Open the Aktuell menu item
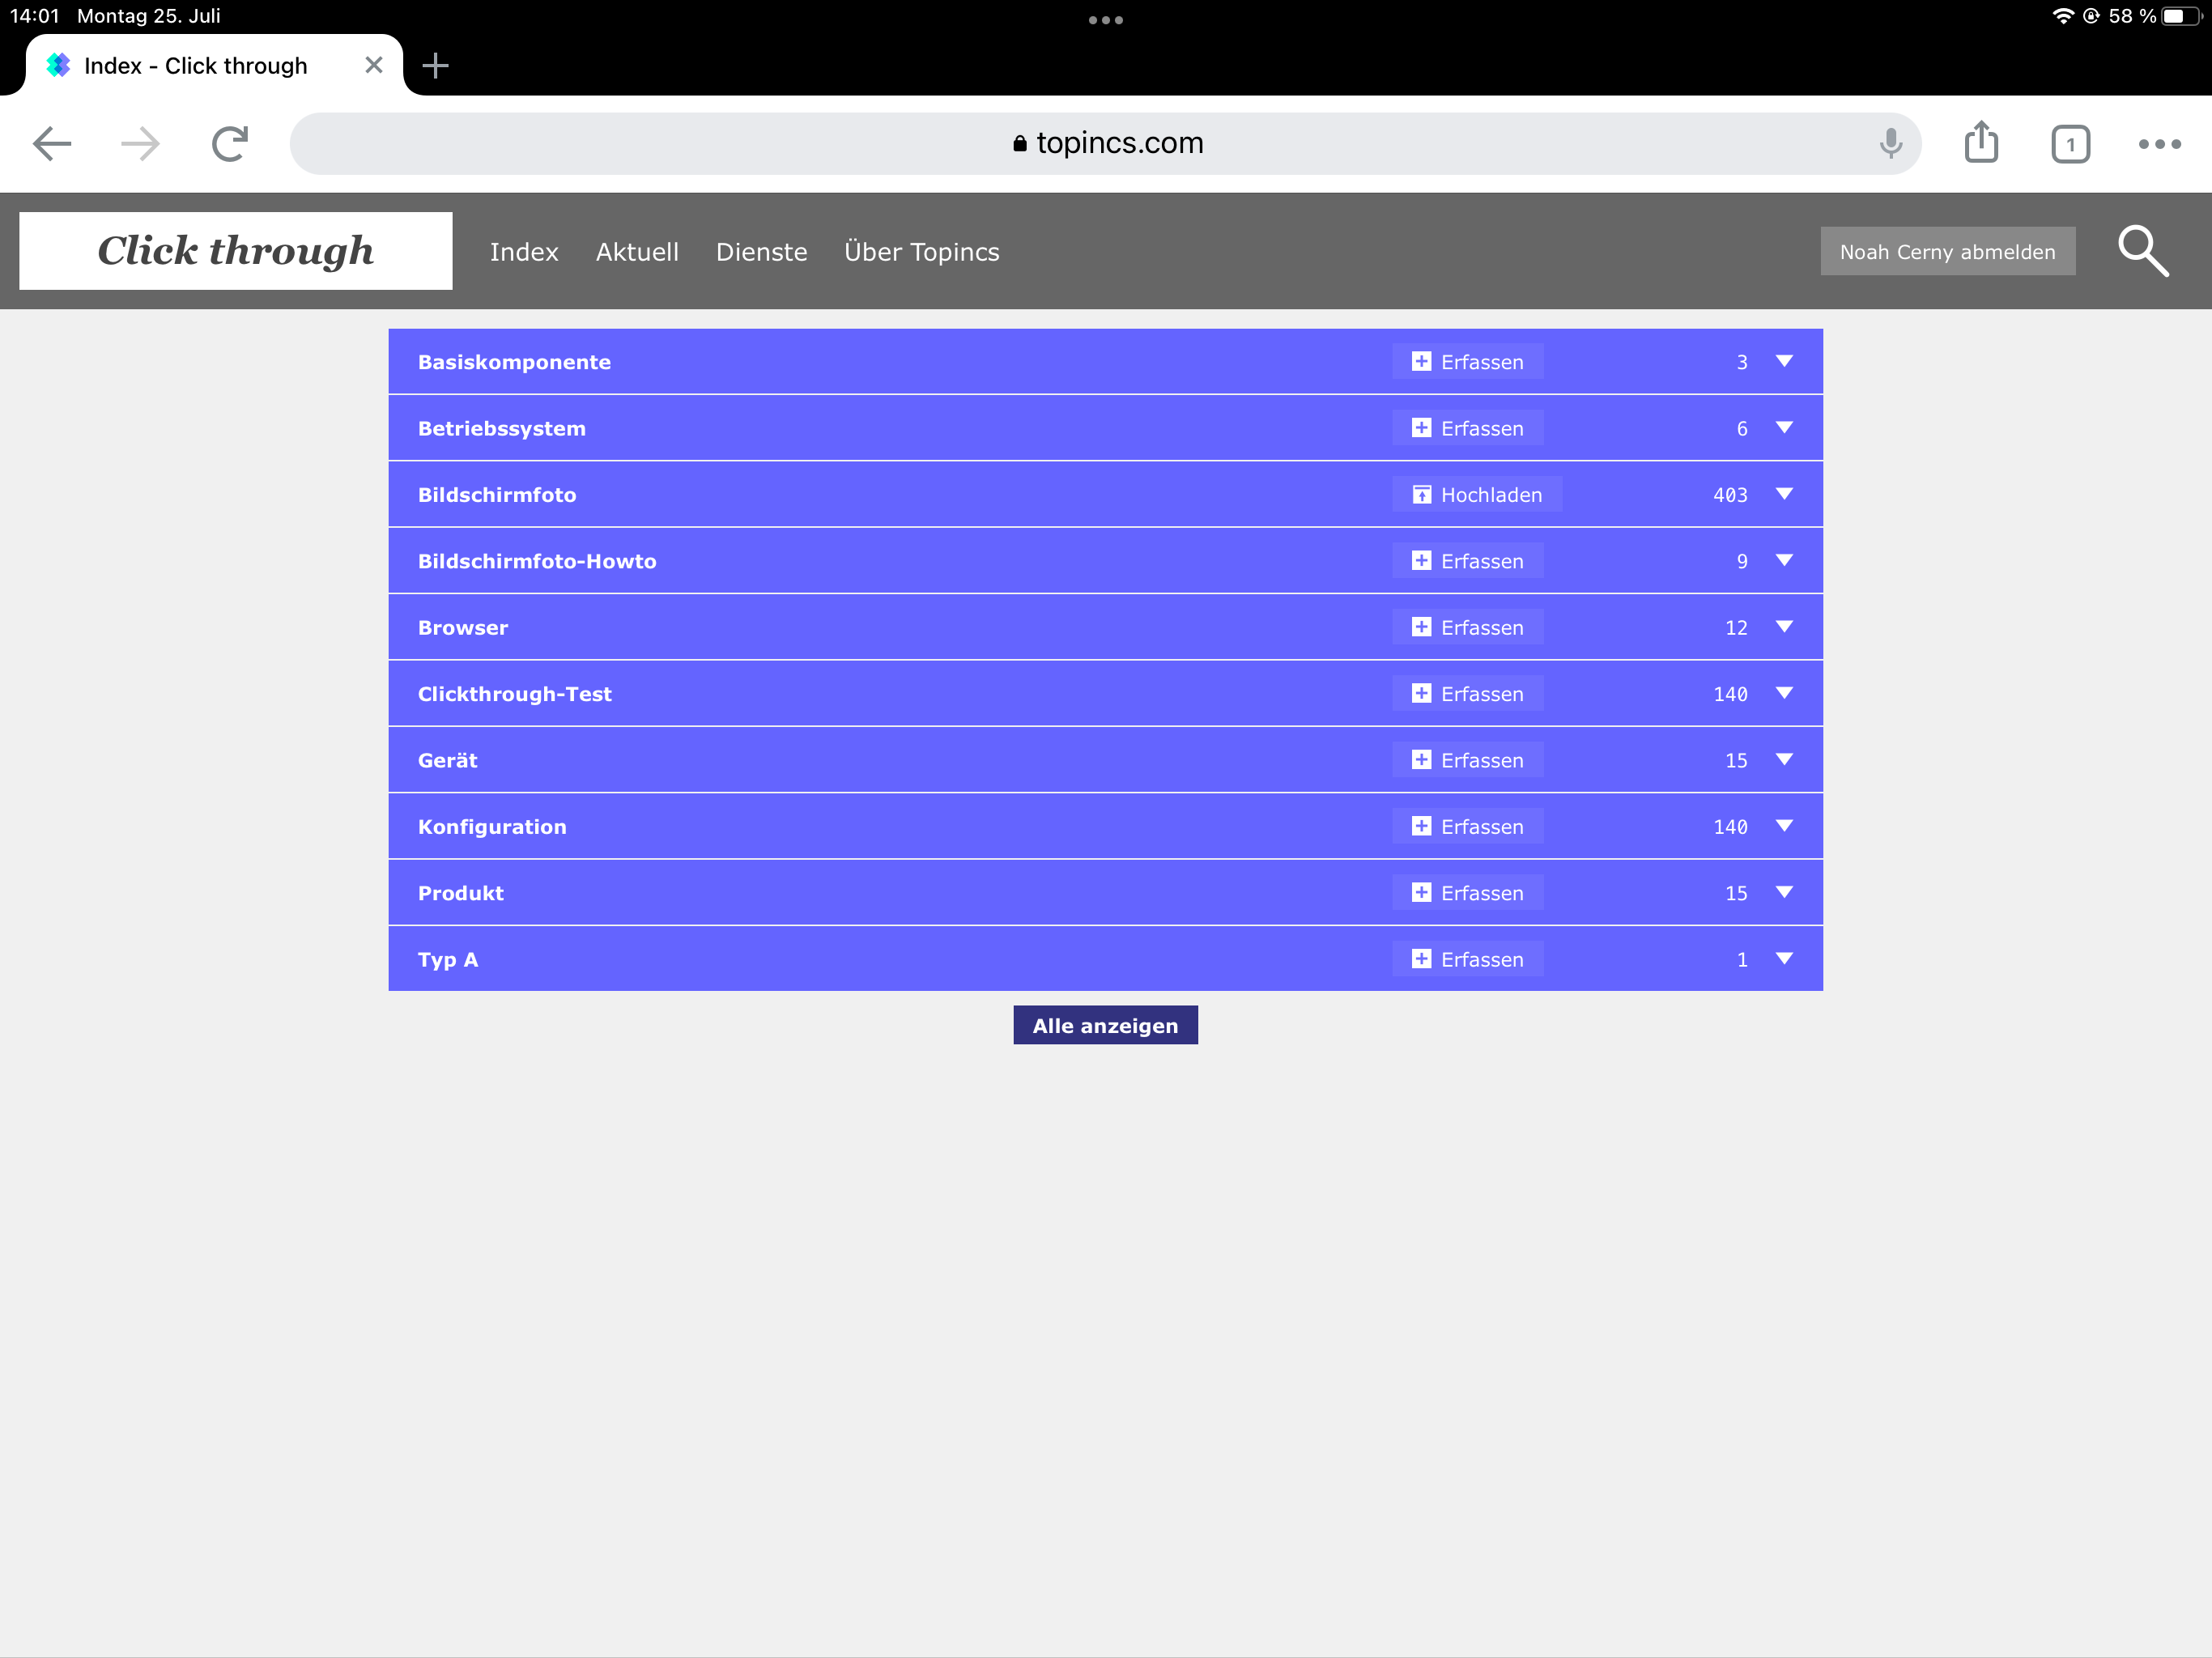2212x1658 pixels. click(636, 252)
